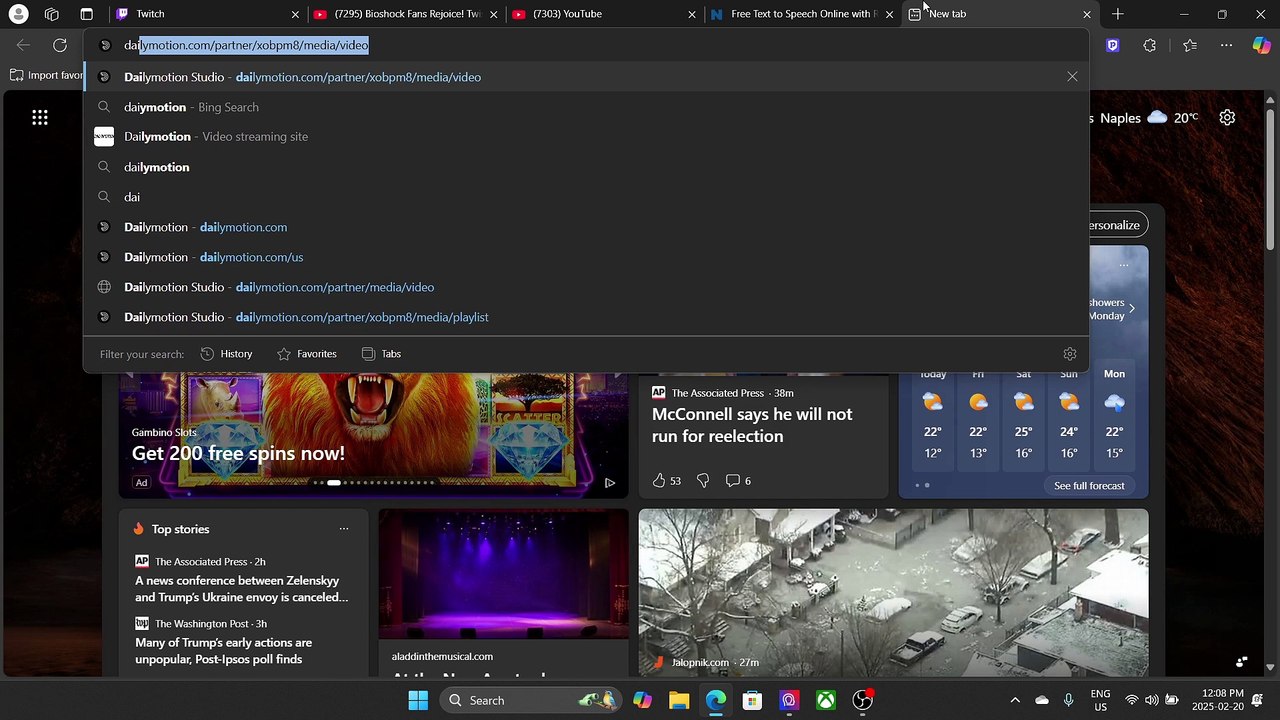Close the (7303) YouTube tab

[692, 14]
